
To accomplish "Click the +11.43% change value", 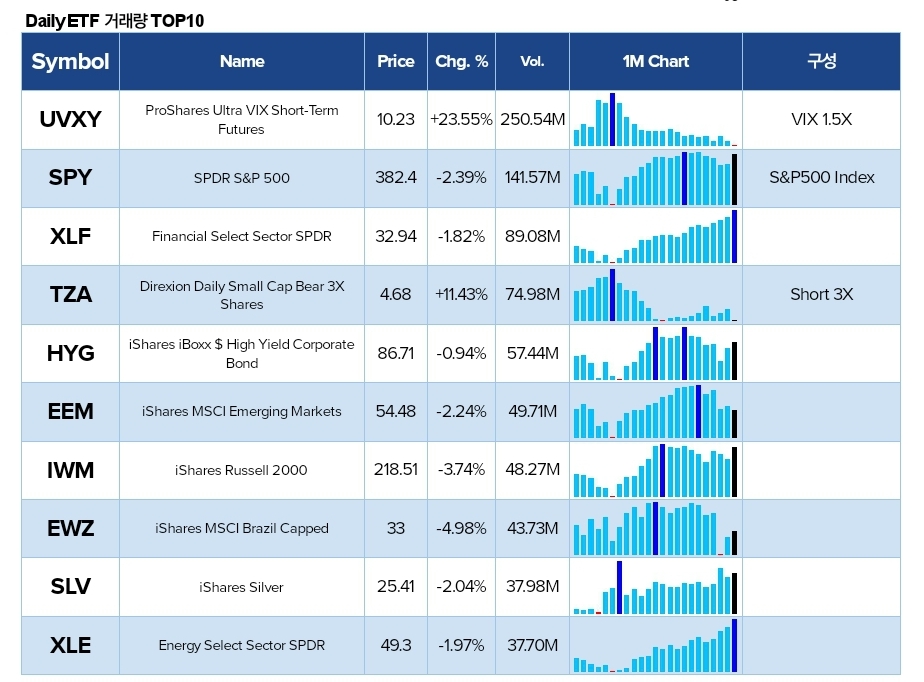I will pos(461,294).
